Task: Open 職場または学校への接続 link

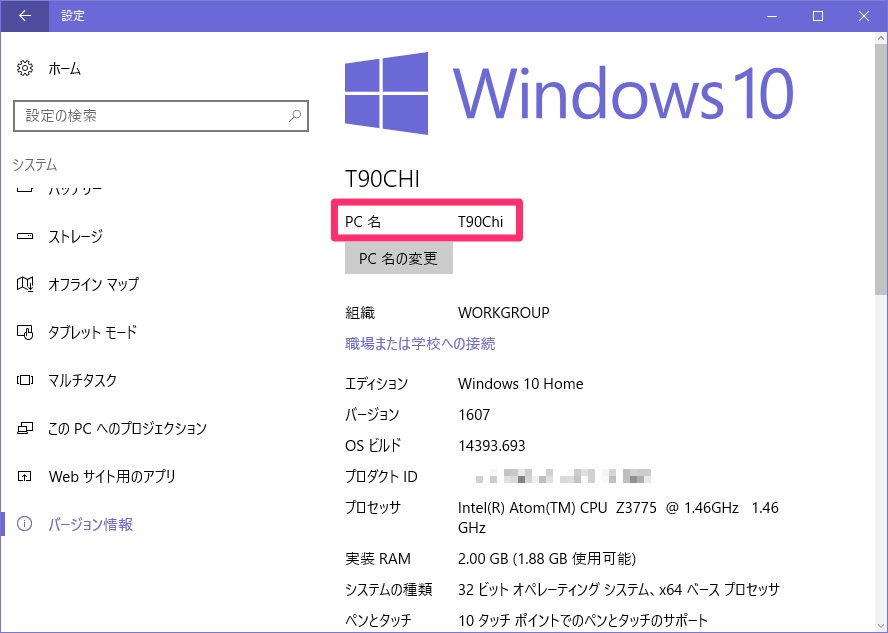Action: [x=420, y=344]
